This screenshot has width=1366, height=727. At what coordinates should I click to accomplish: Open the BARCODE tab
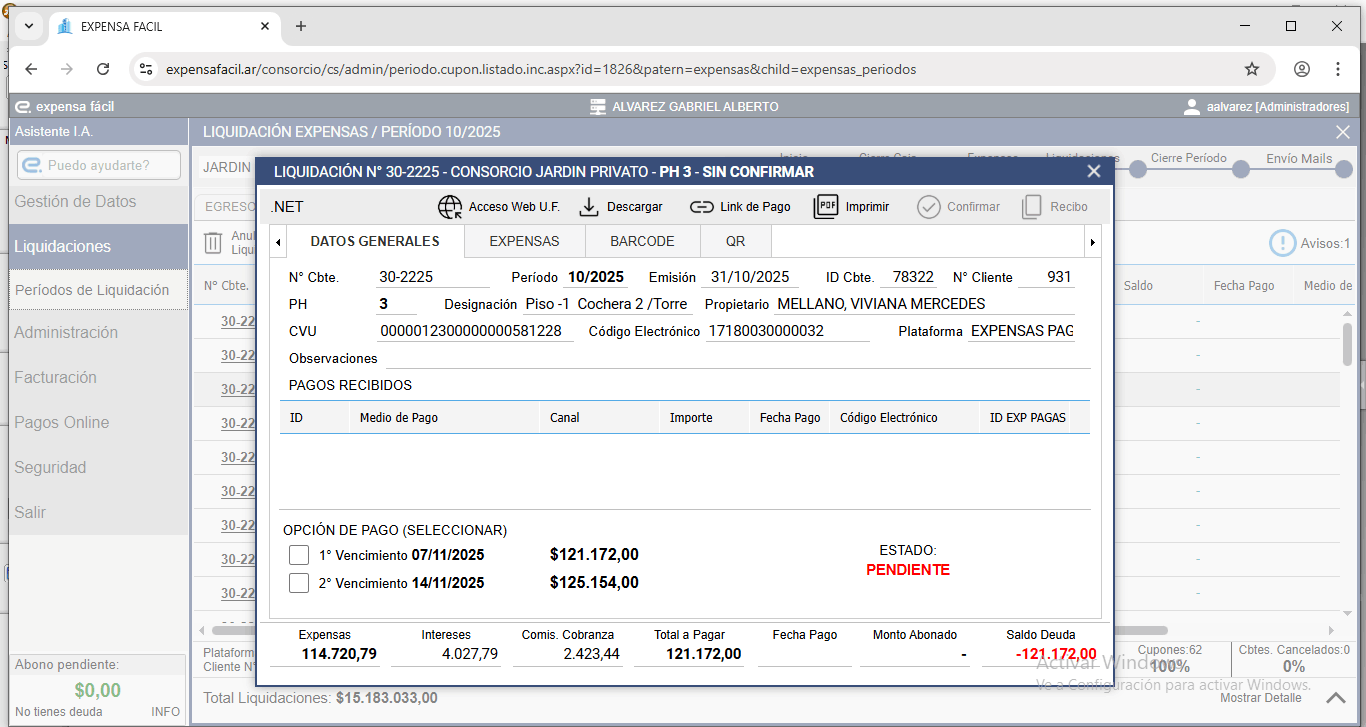(642, 241)
